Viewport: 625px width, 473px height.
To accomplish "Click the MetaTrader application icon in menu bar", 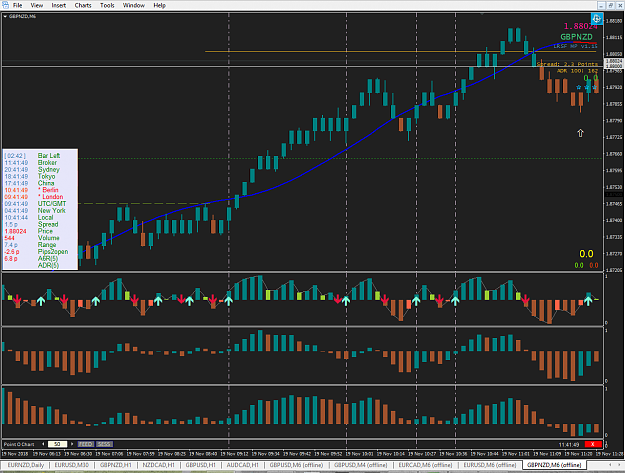I will tap(5, 5).
